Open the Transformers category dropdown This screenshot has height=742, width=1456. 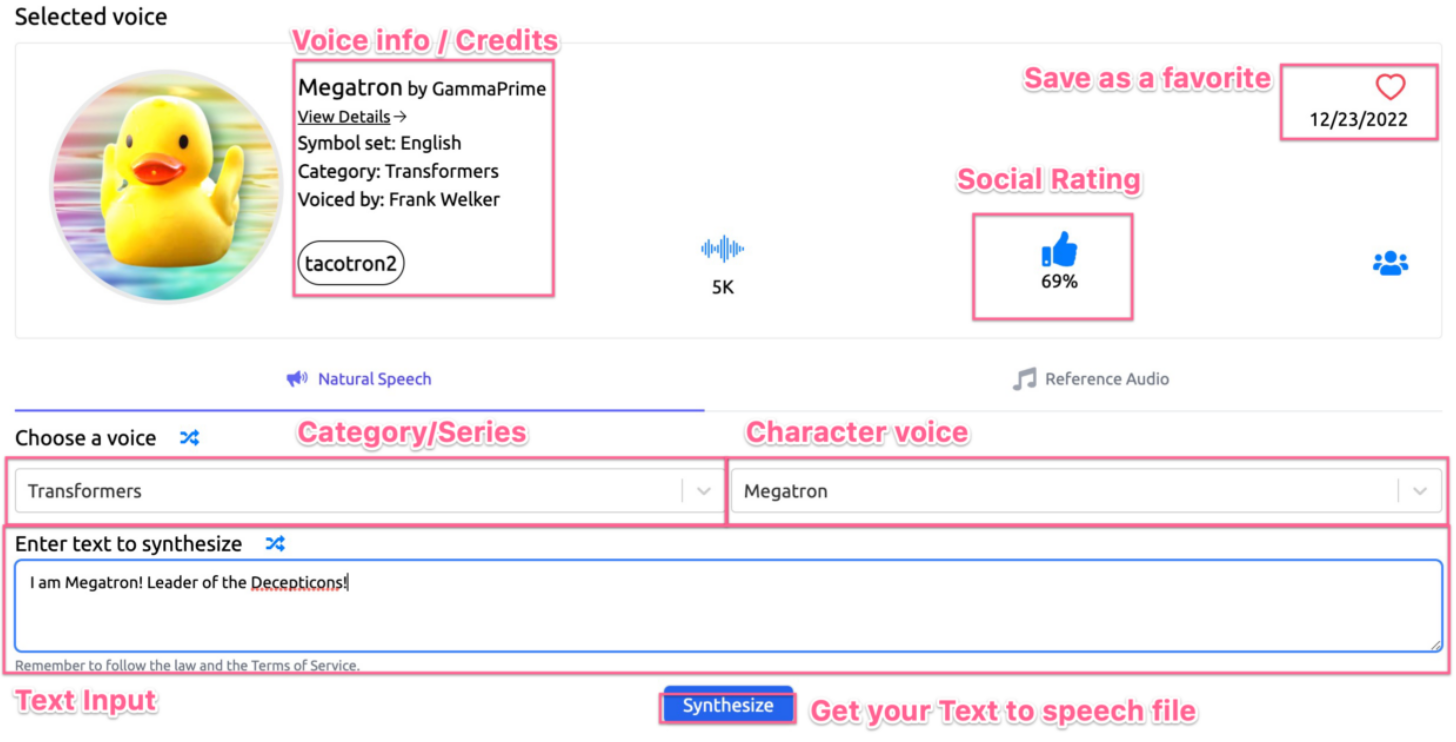(x=350, y=491)
